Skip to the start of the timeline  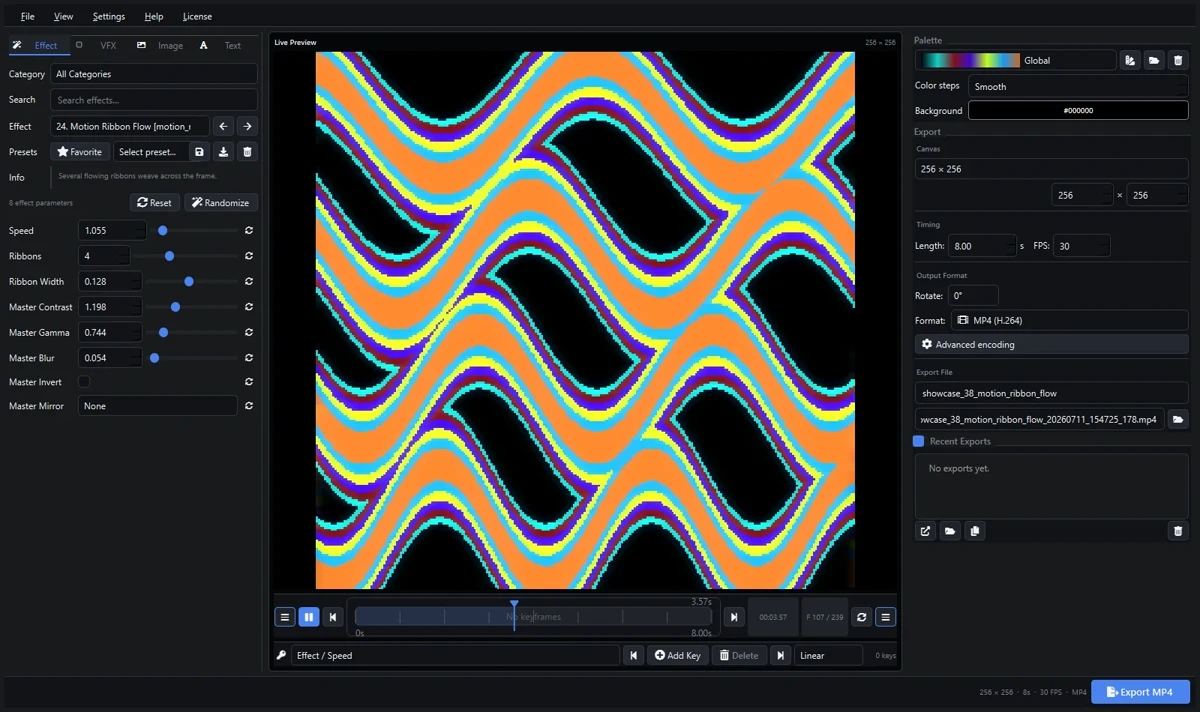(x=333, y=617)
